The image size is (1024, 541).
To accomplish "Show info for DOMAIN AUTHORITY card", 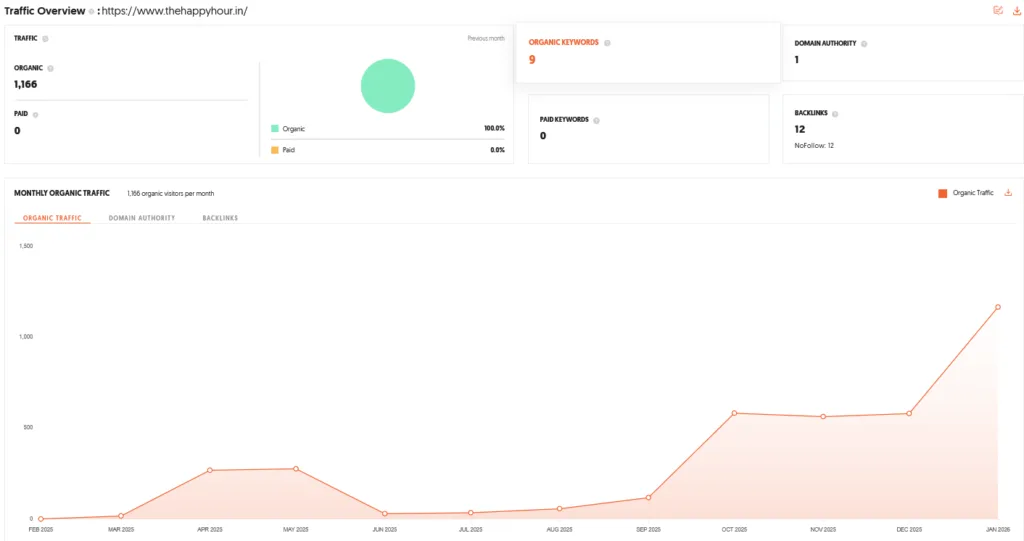I will point(864,44).
